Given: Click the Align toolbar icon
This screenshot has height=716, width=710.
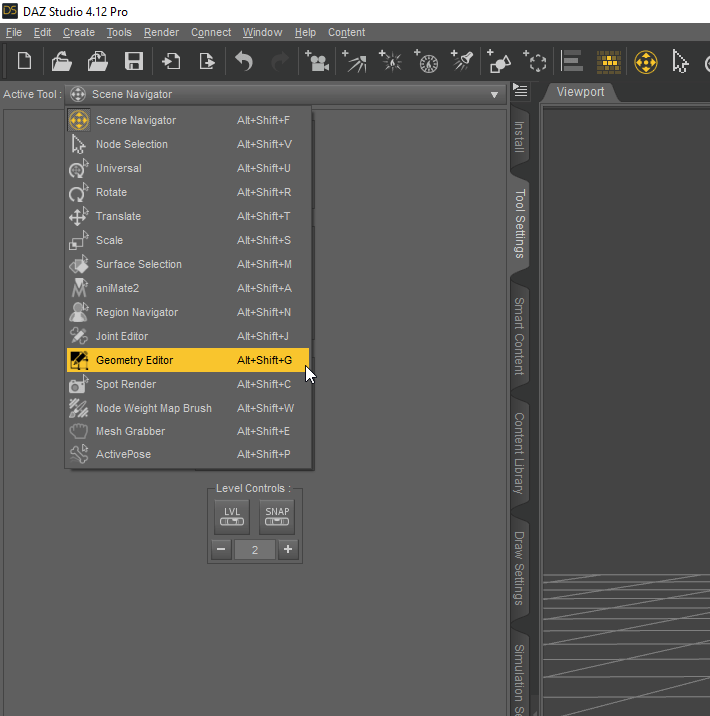Looking at the screenshot, I should point(572,61).
